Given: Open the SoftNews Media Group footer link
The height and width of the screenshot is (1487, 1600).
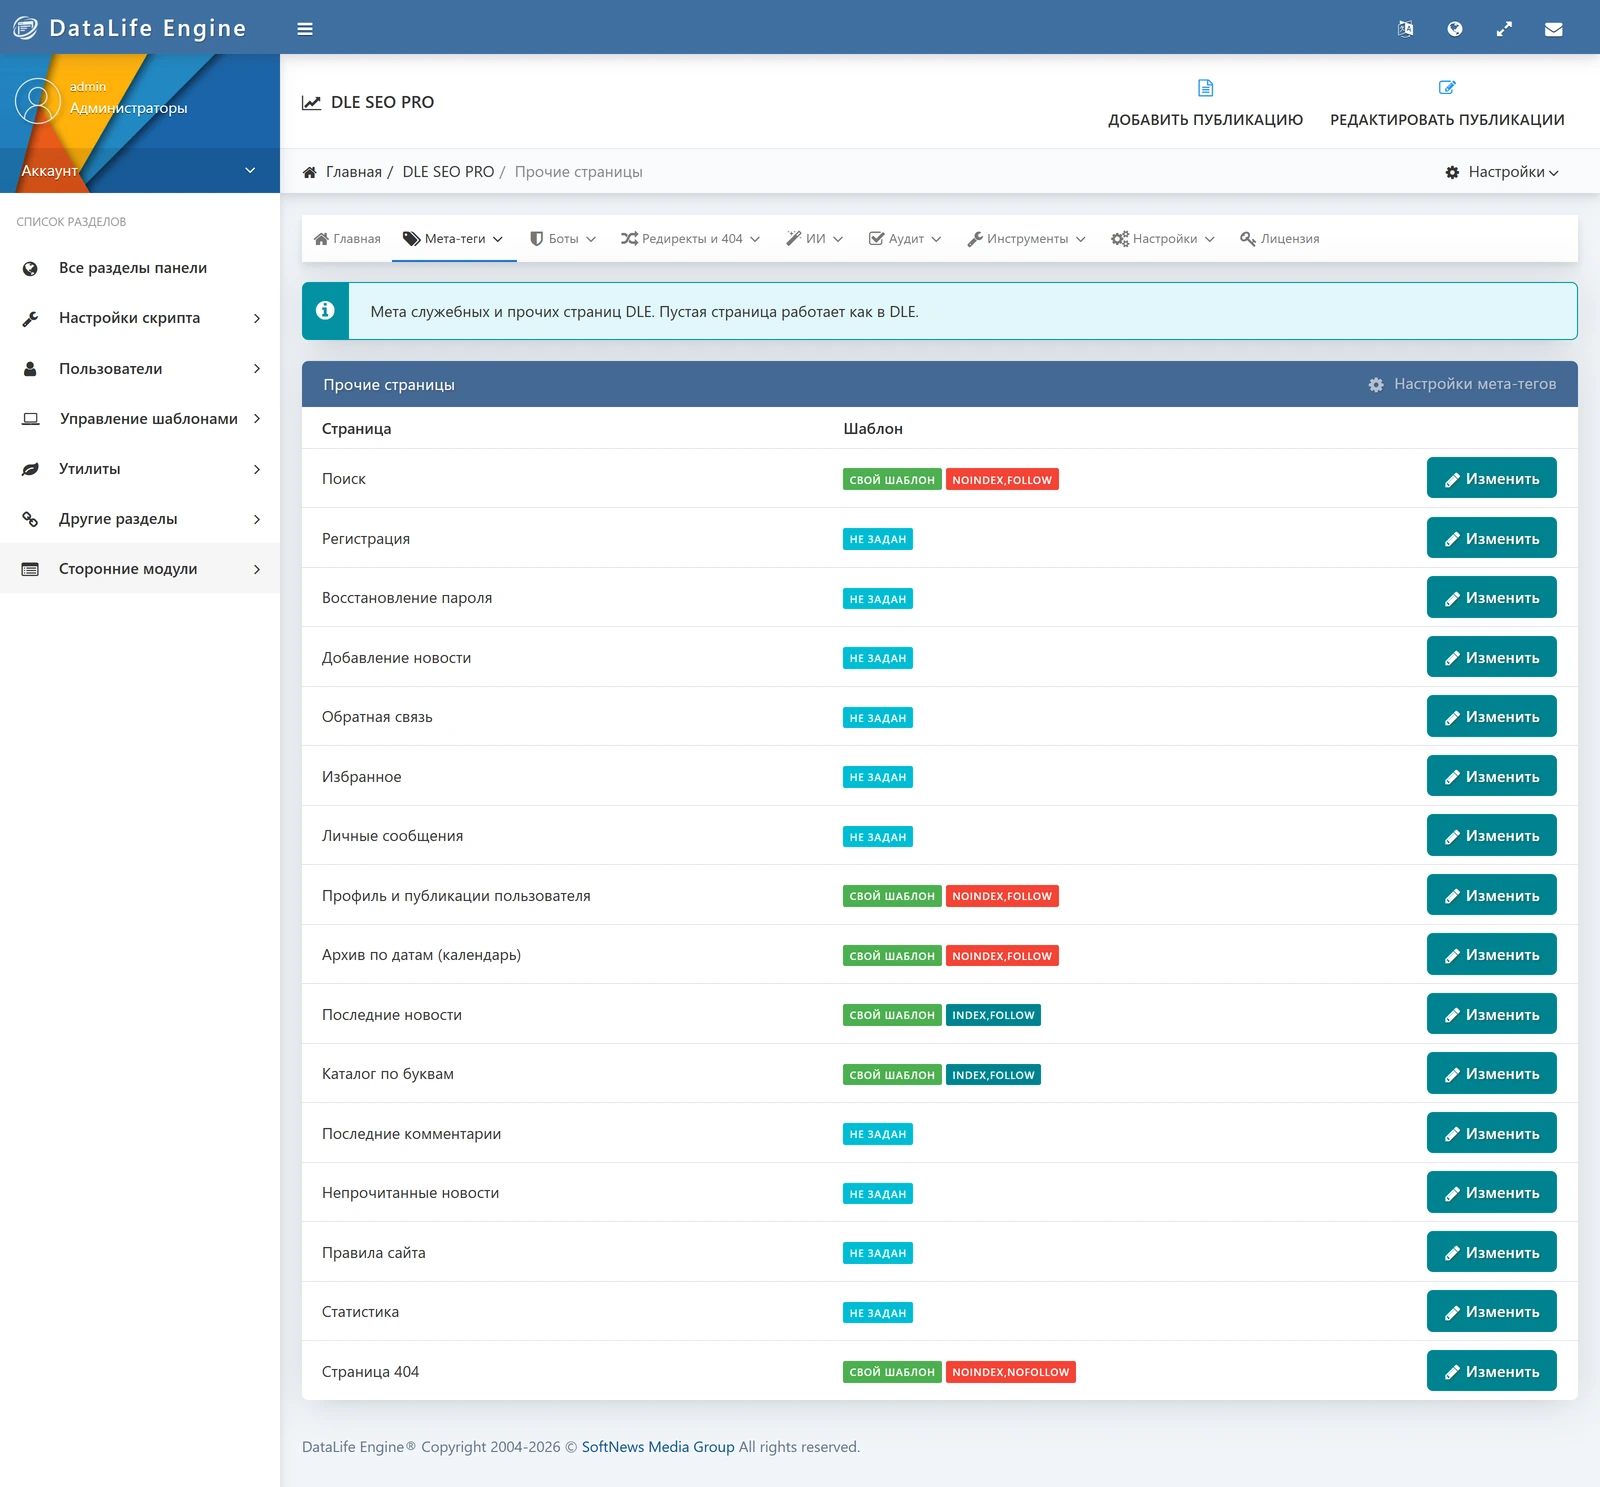Looking at the screenshot, I should point(658,1447).
